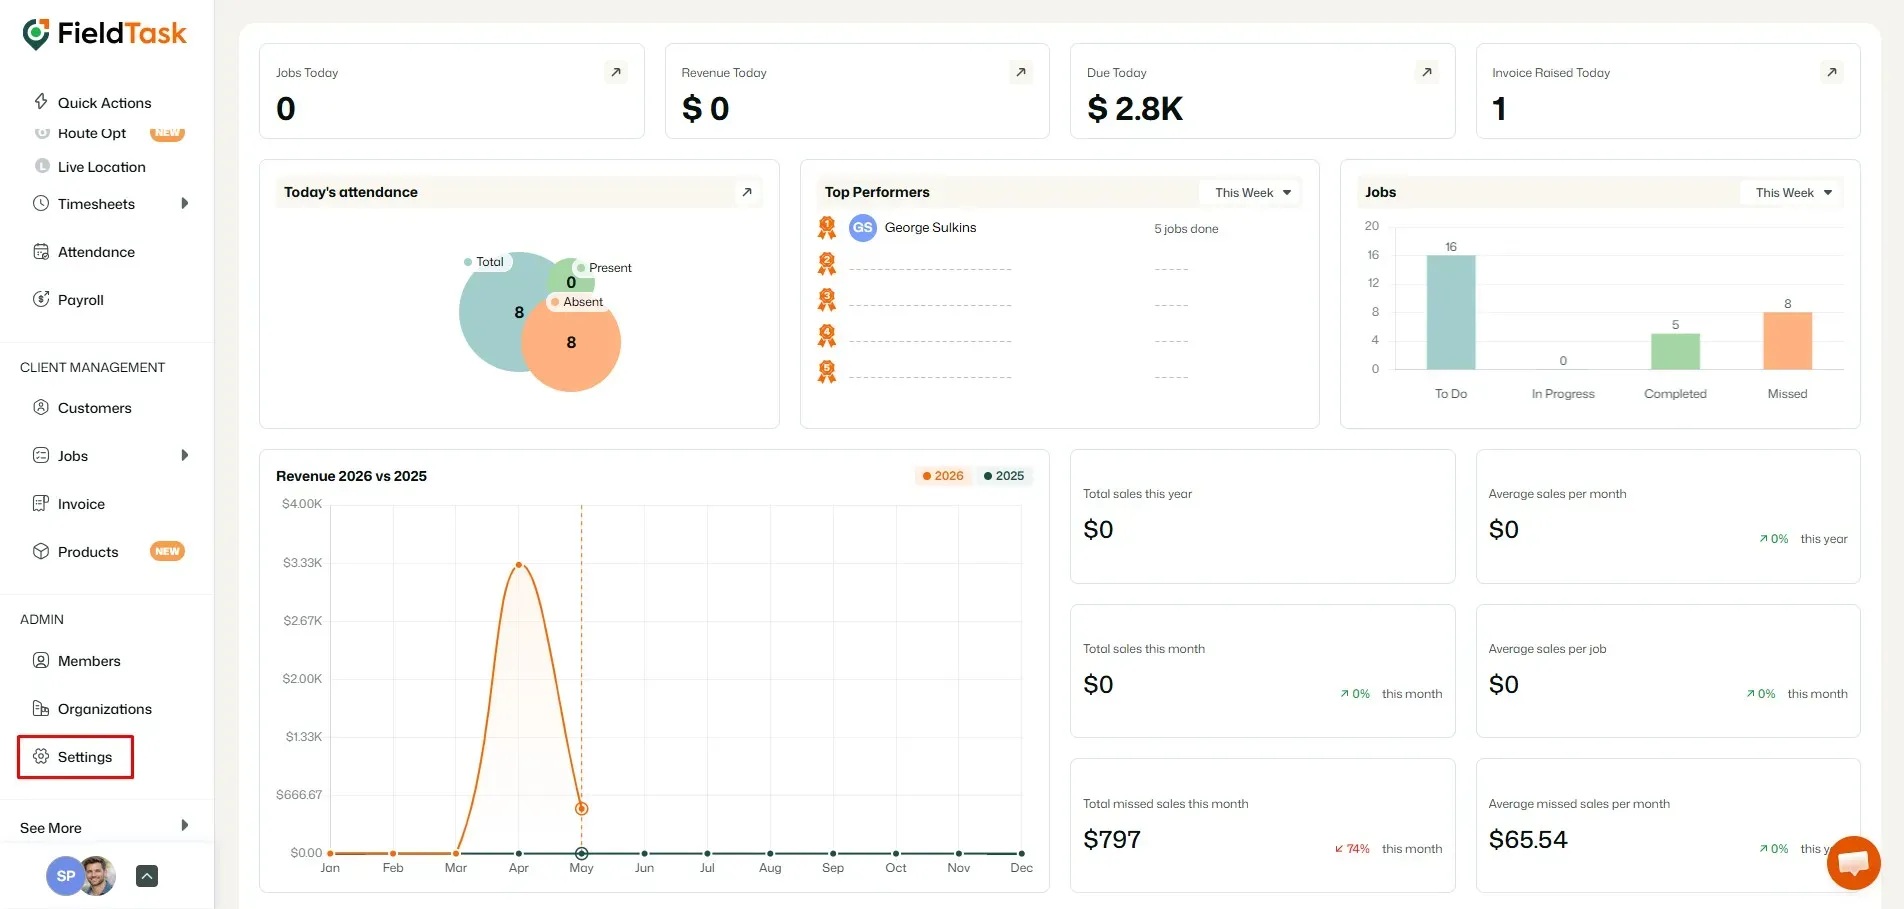Click the "$ 2.8K" due value
This screenshot has width=1904, height=909.
(1135, 108)
